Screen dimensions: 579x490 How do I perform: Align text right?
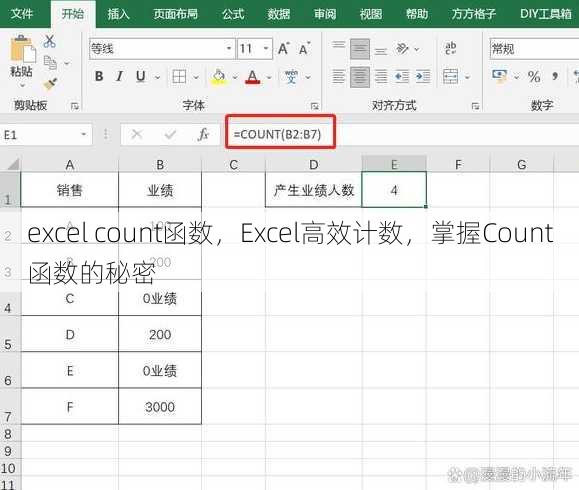coord(381,77)
